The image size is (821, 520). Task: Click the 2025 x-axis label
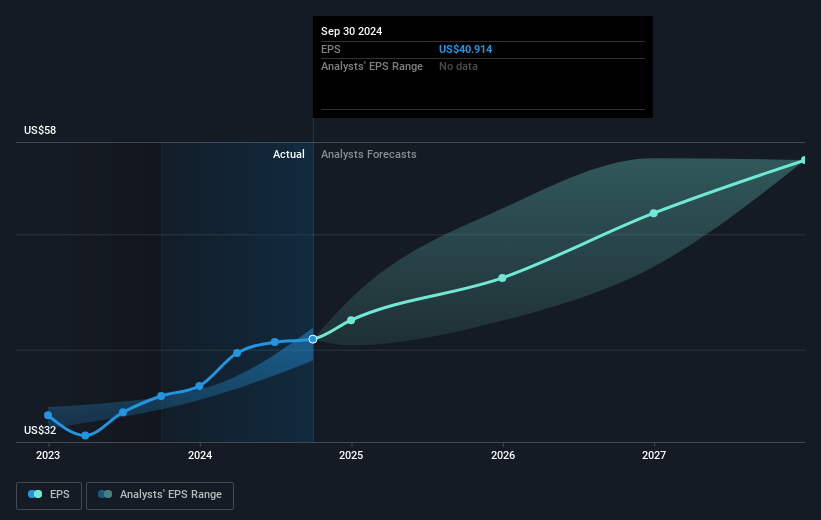tap(351, 455)
